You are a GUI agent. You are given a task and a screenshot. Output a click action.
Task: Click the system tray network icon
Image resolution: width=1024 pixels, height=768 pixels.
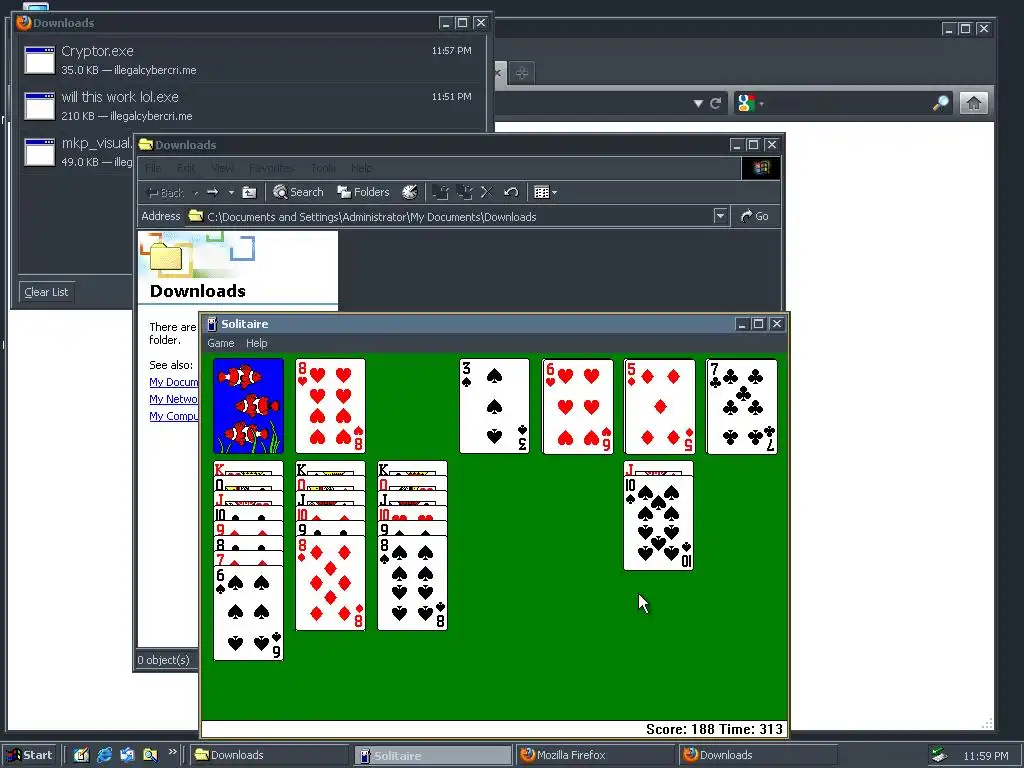point(939,755)
